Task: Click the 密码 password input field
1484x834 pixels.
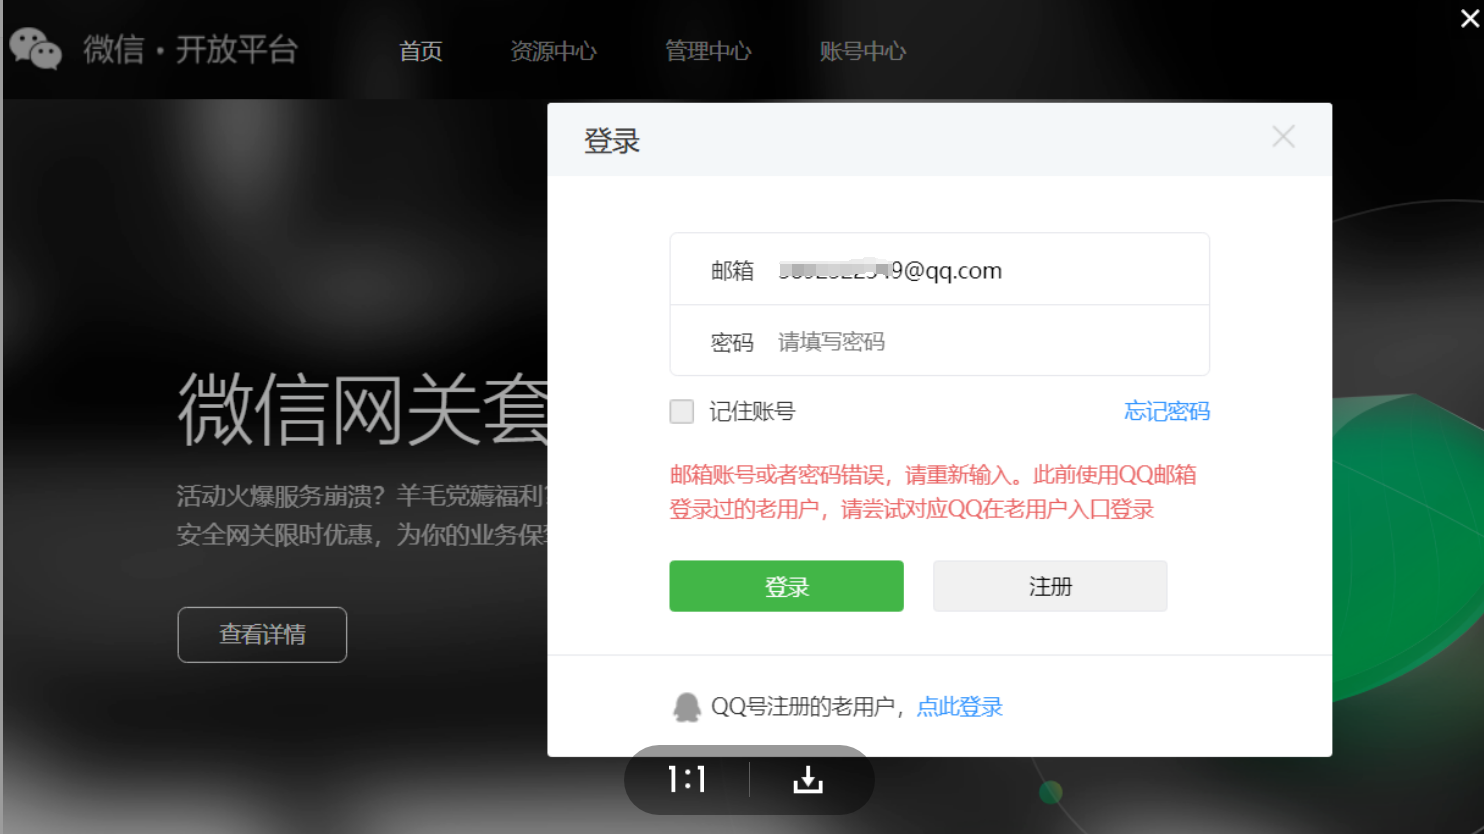Action: [x=940, y=342]
